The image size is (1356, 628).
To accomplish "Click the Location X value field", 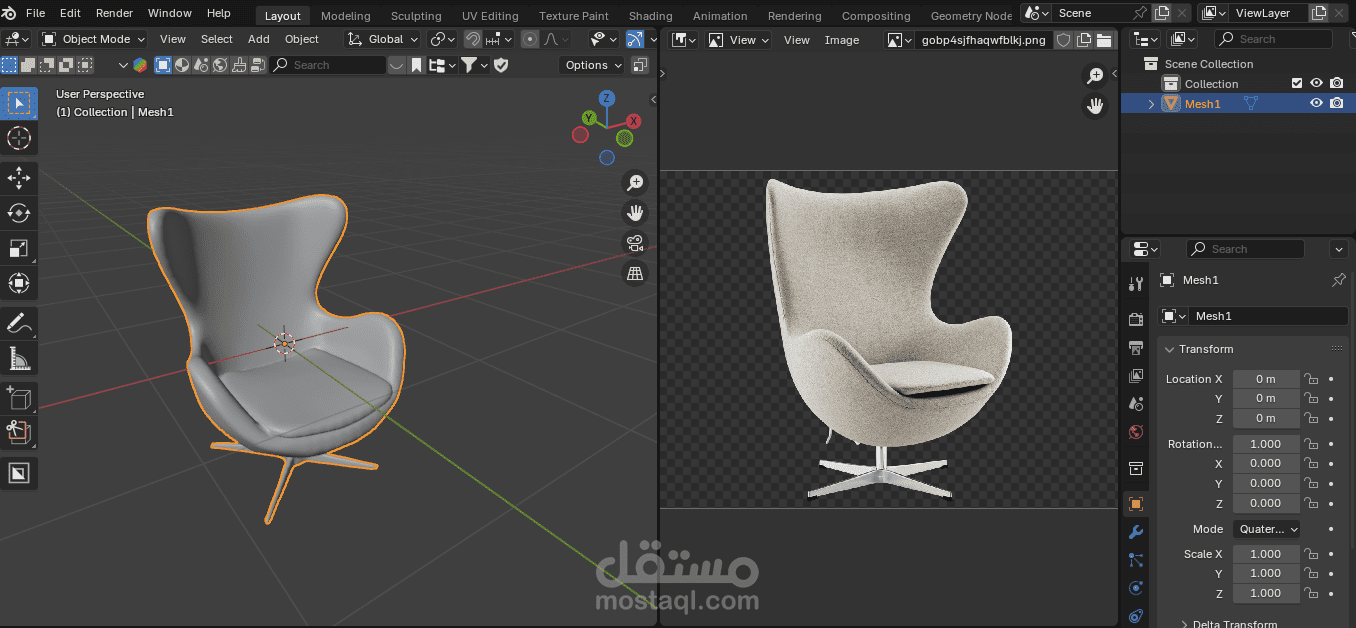I will pos(1266,379).
